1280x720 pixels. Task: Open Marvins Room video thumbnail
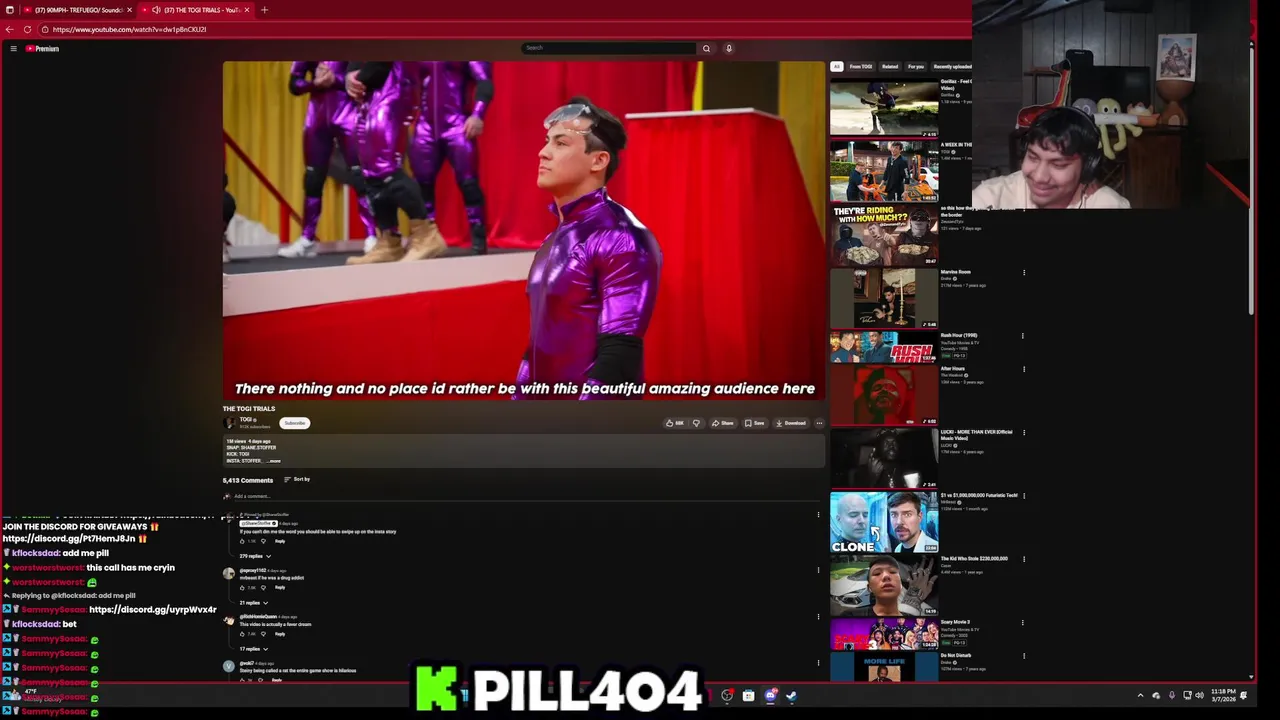tap(884, 298)
